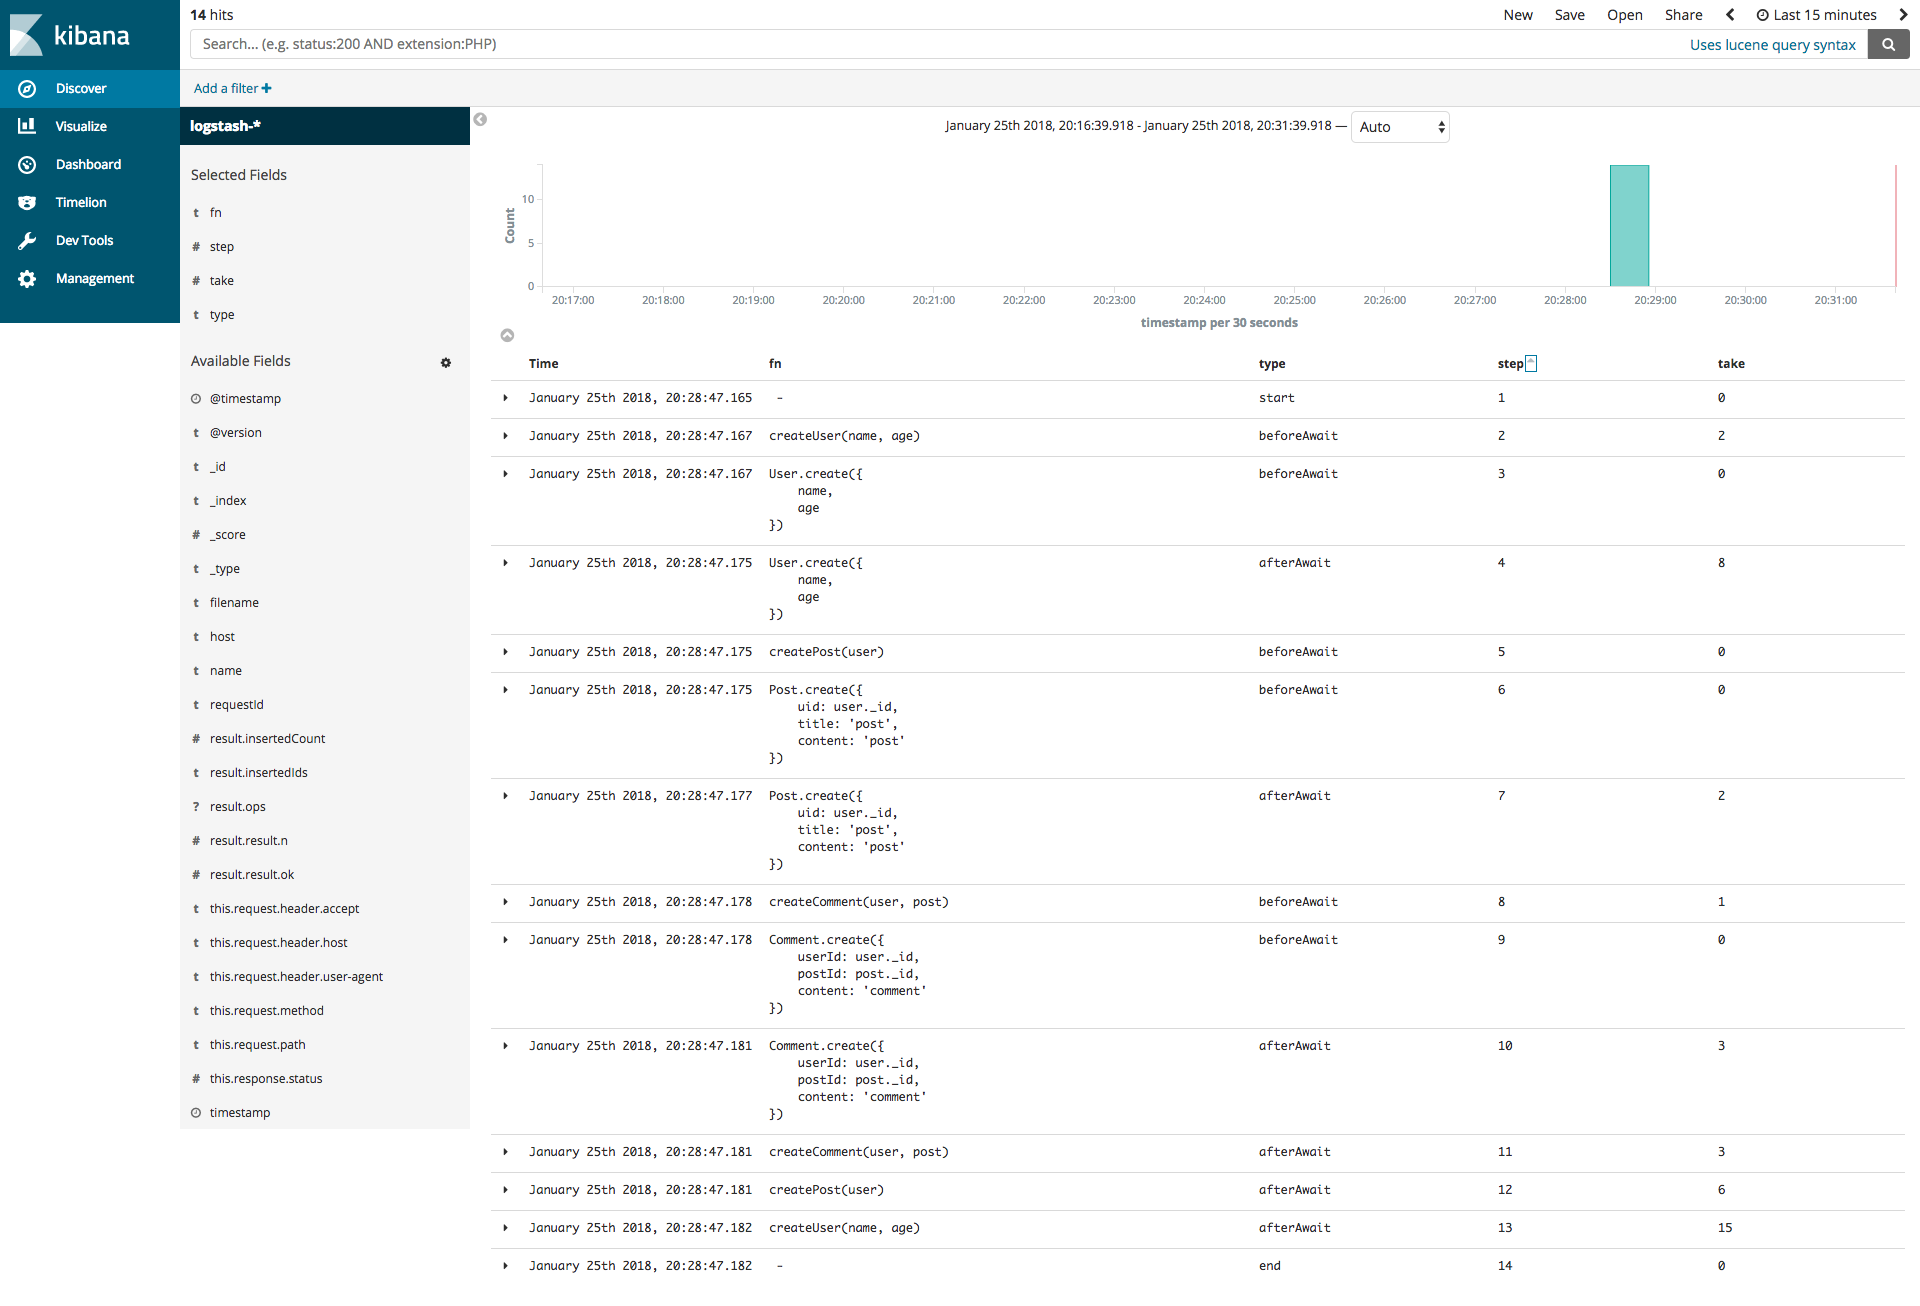Screen dimensions: 1920x1306
Task: Open the Timelion icon
Action: 27,203
